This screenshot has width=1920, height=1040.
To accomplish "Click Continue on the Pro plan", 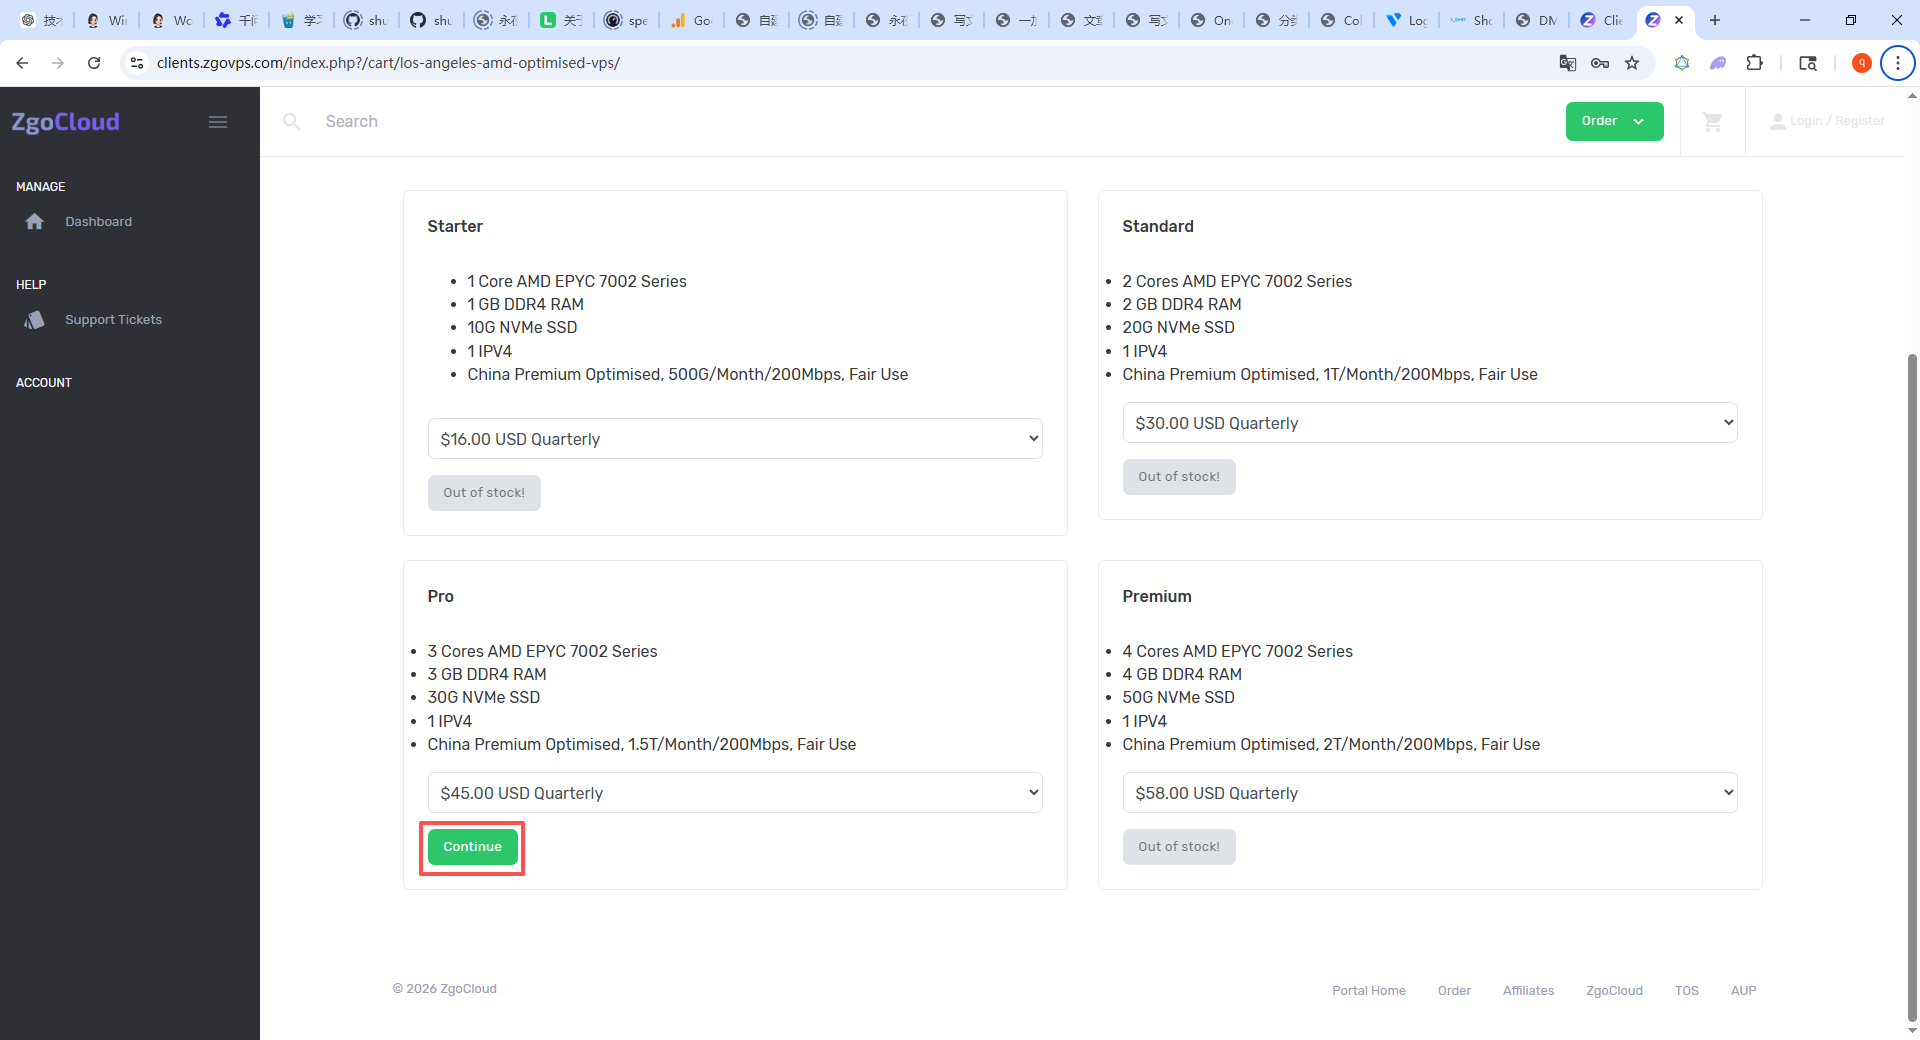I will pyautogui.click(x=473, y=847).
